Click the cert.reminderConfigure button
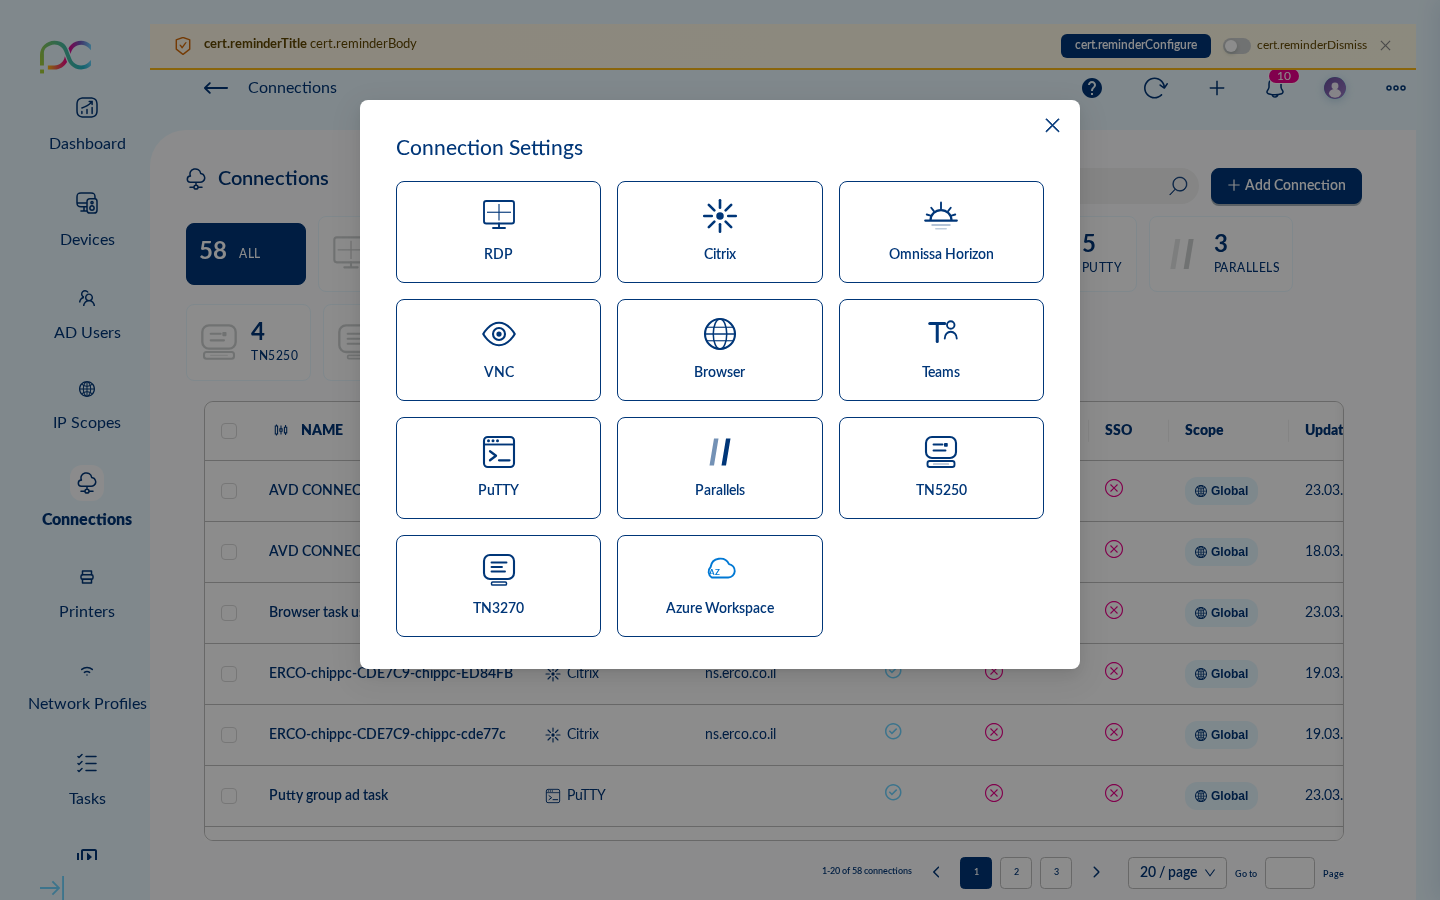This screenshot has height=900, width=1440. pos(1135,46)
